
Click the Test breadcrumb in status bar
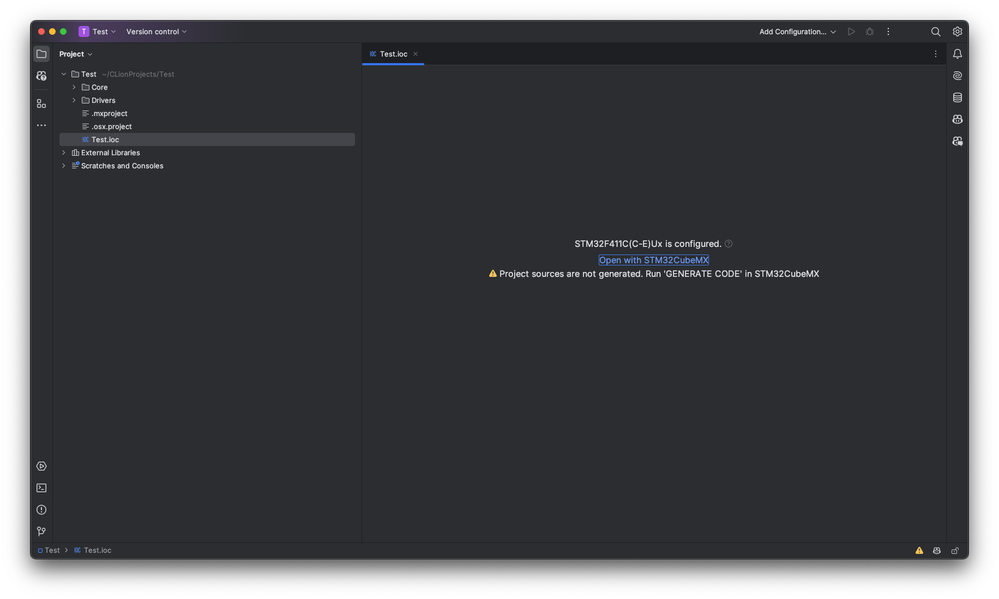point(49,551)
